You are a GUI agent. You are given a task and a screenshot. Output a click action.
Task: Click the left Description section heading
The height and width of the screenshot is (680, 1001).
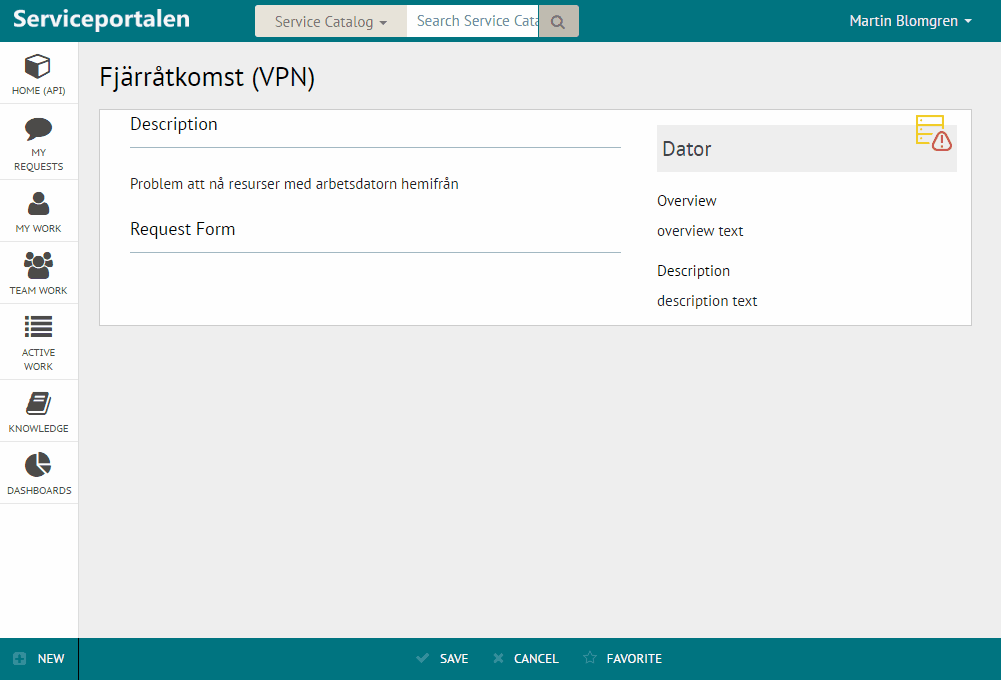(174, 124)
